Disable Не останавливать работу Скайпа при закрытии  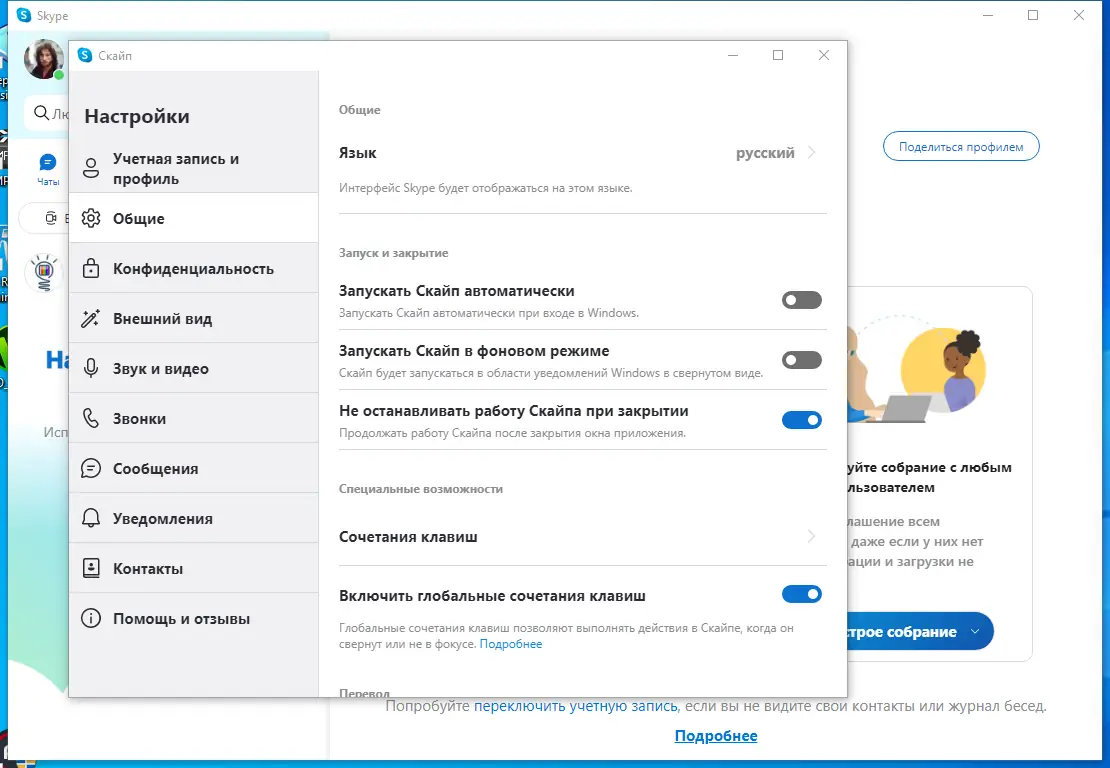(801, 420)
